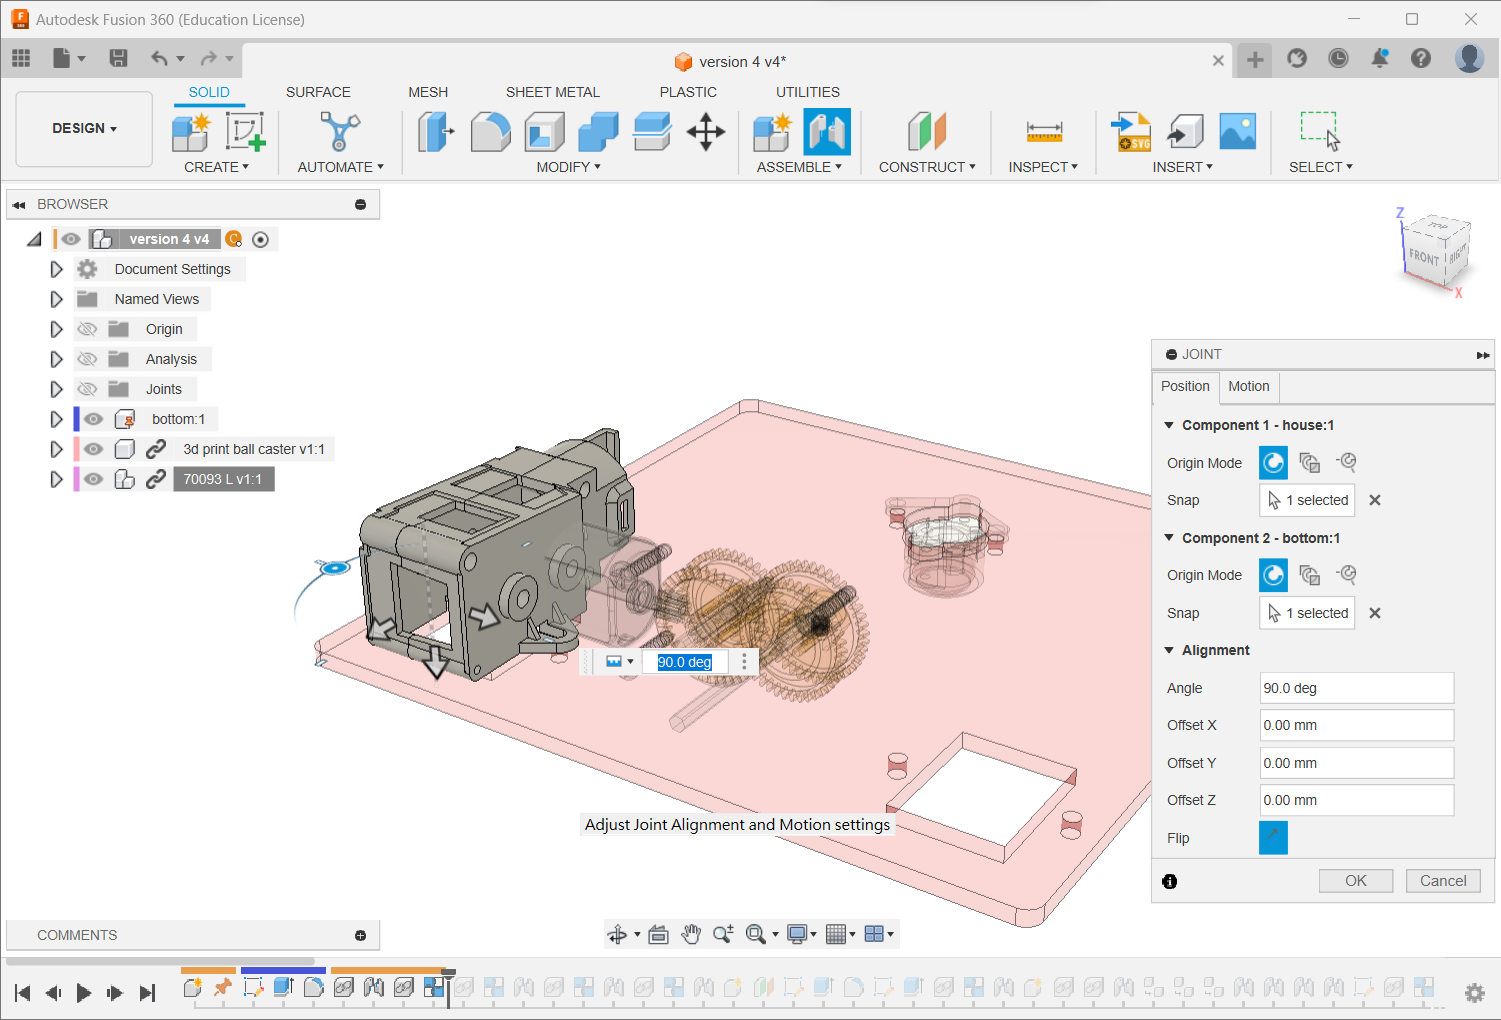
Task: Hide the bottom:1 component via eye icon
Action: tap(93, 419)
